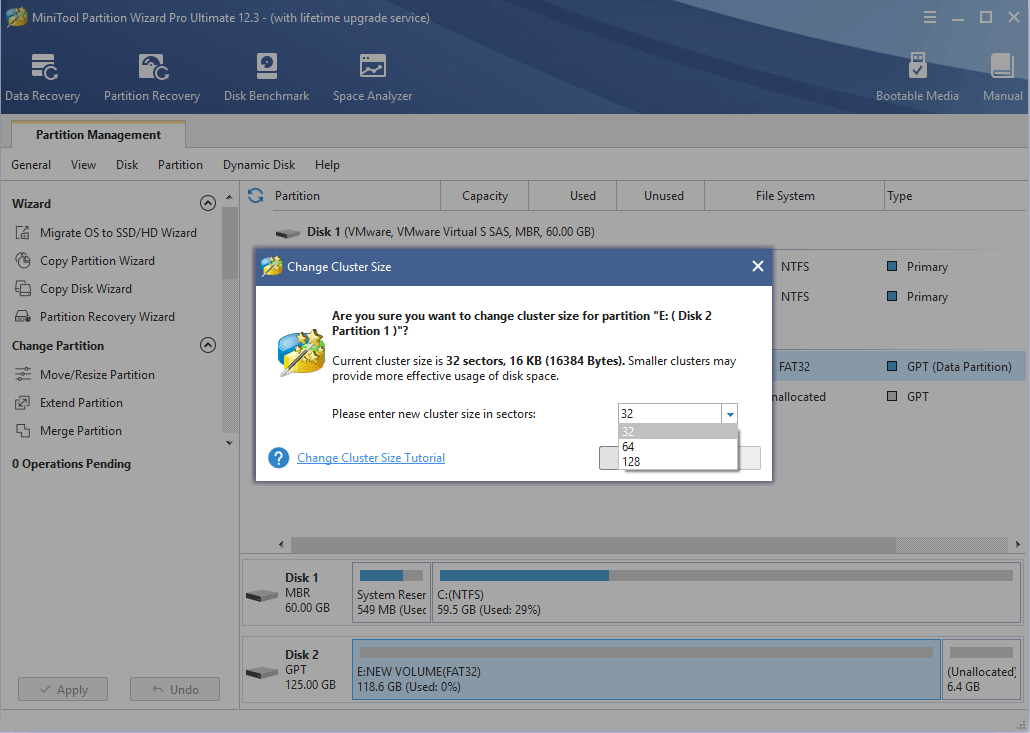Screen dimensions: 1030x733
Task: Collapse the Change Partition section
Action: coord(208,345)
